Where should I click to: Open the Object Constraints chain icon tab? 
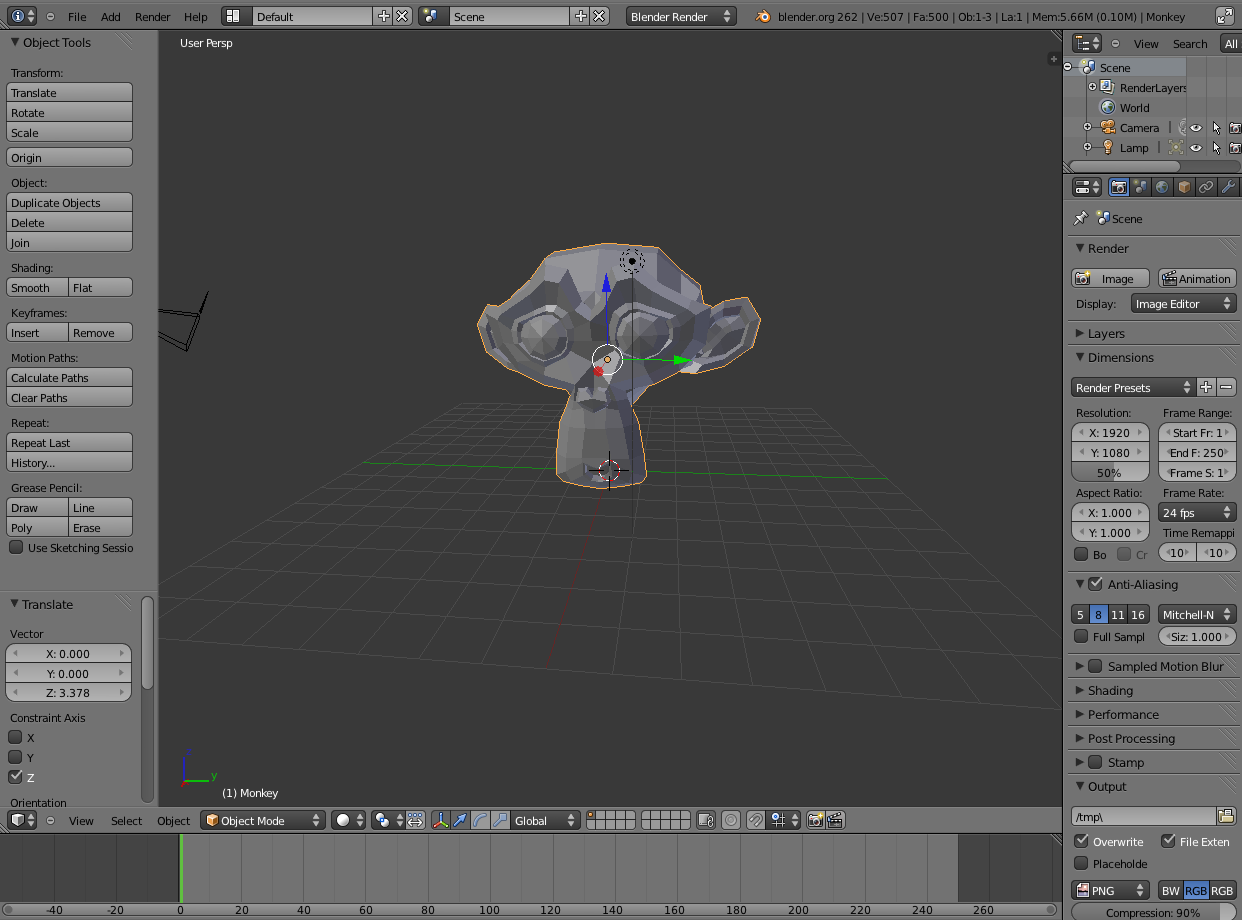pyautogui.click(x=1206, y=187)
